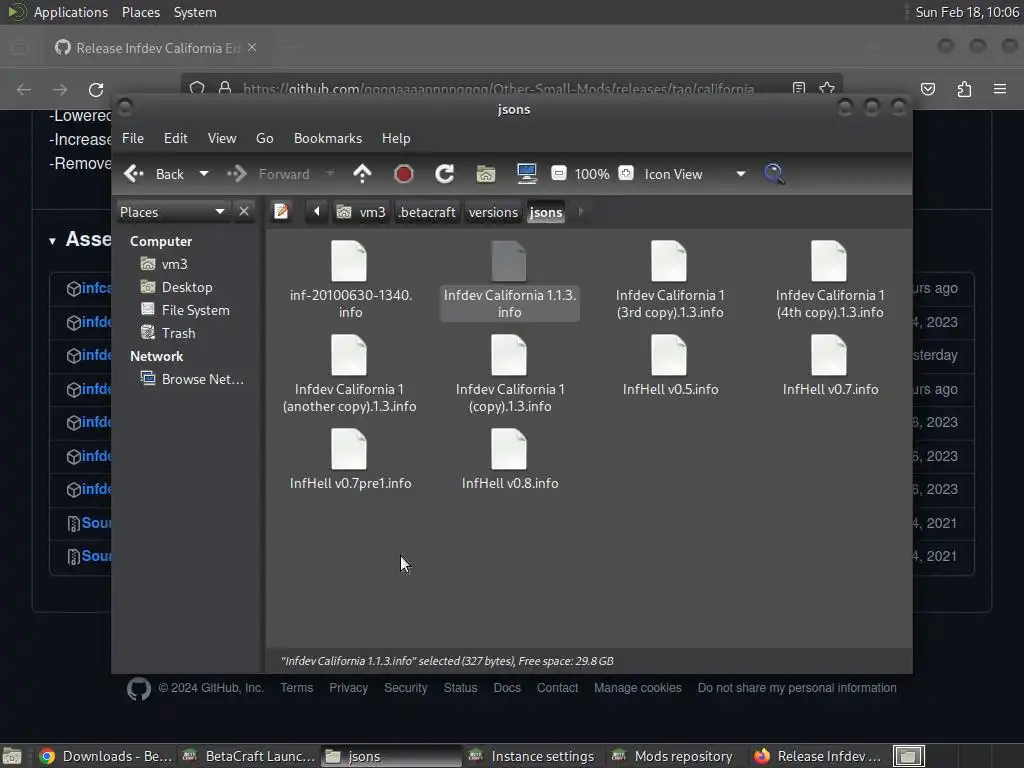Open the Icon View mode dropdown
This screenshot has height=768, width=1024.
click(695, 174)
